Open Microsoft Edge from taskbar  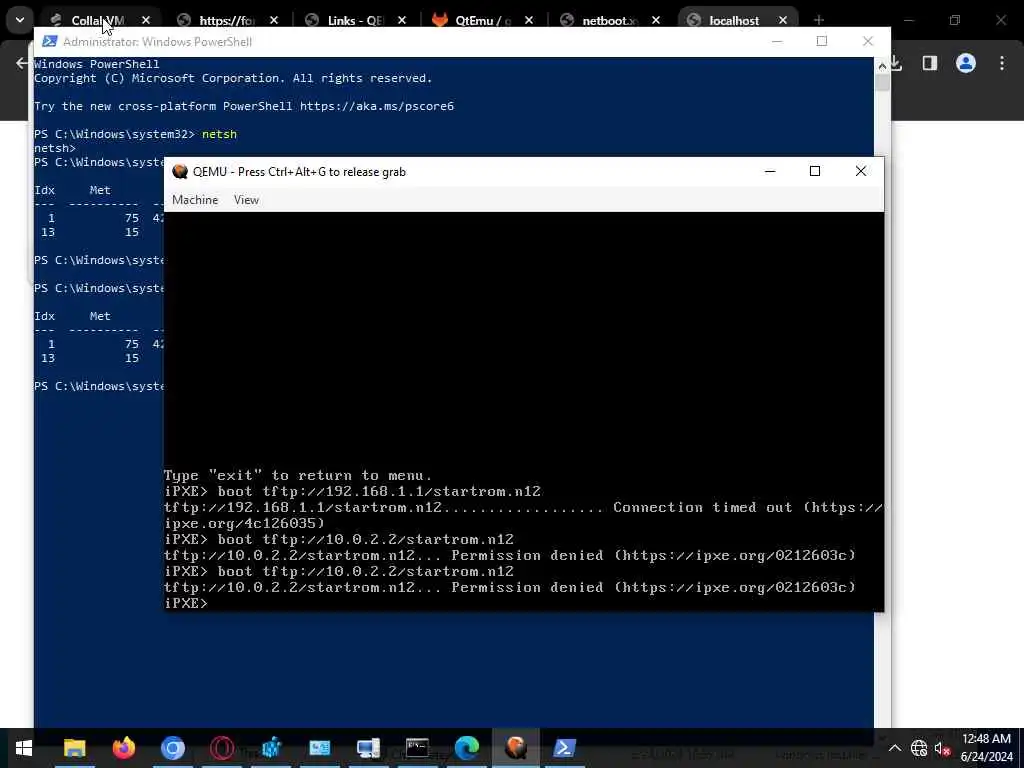[x=467, y=748]
